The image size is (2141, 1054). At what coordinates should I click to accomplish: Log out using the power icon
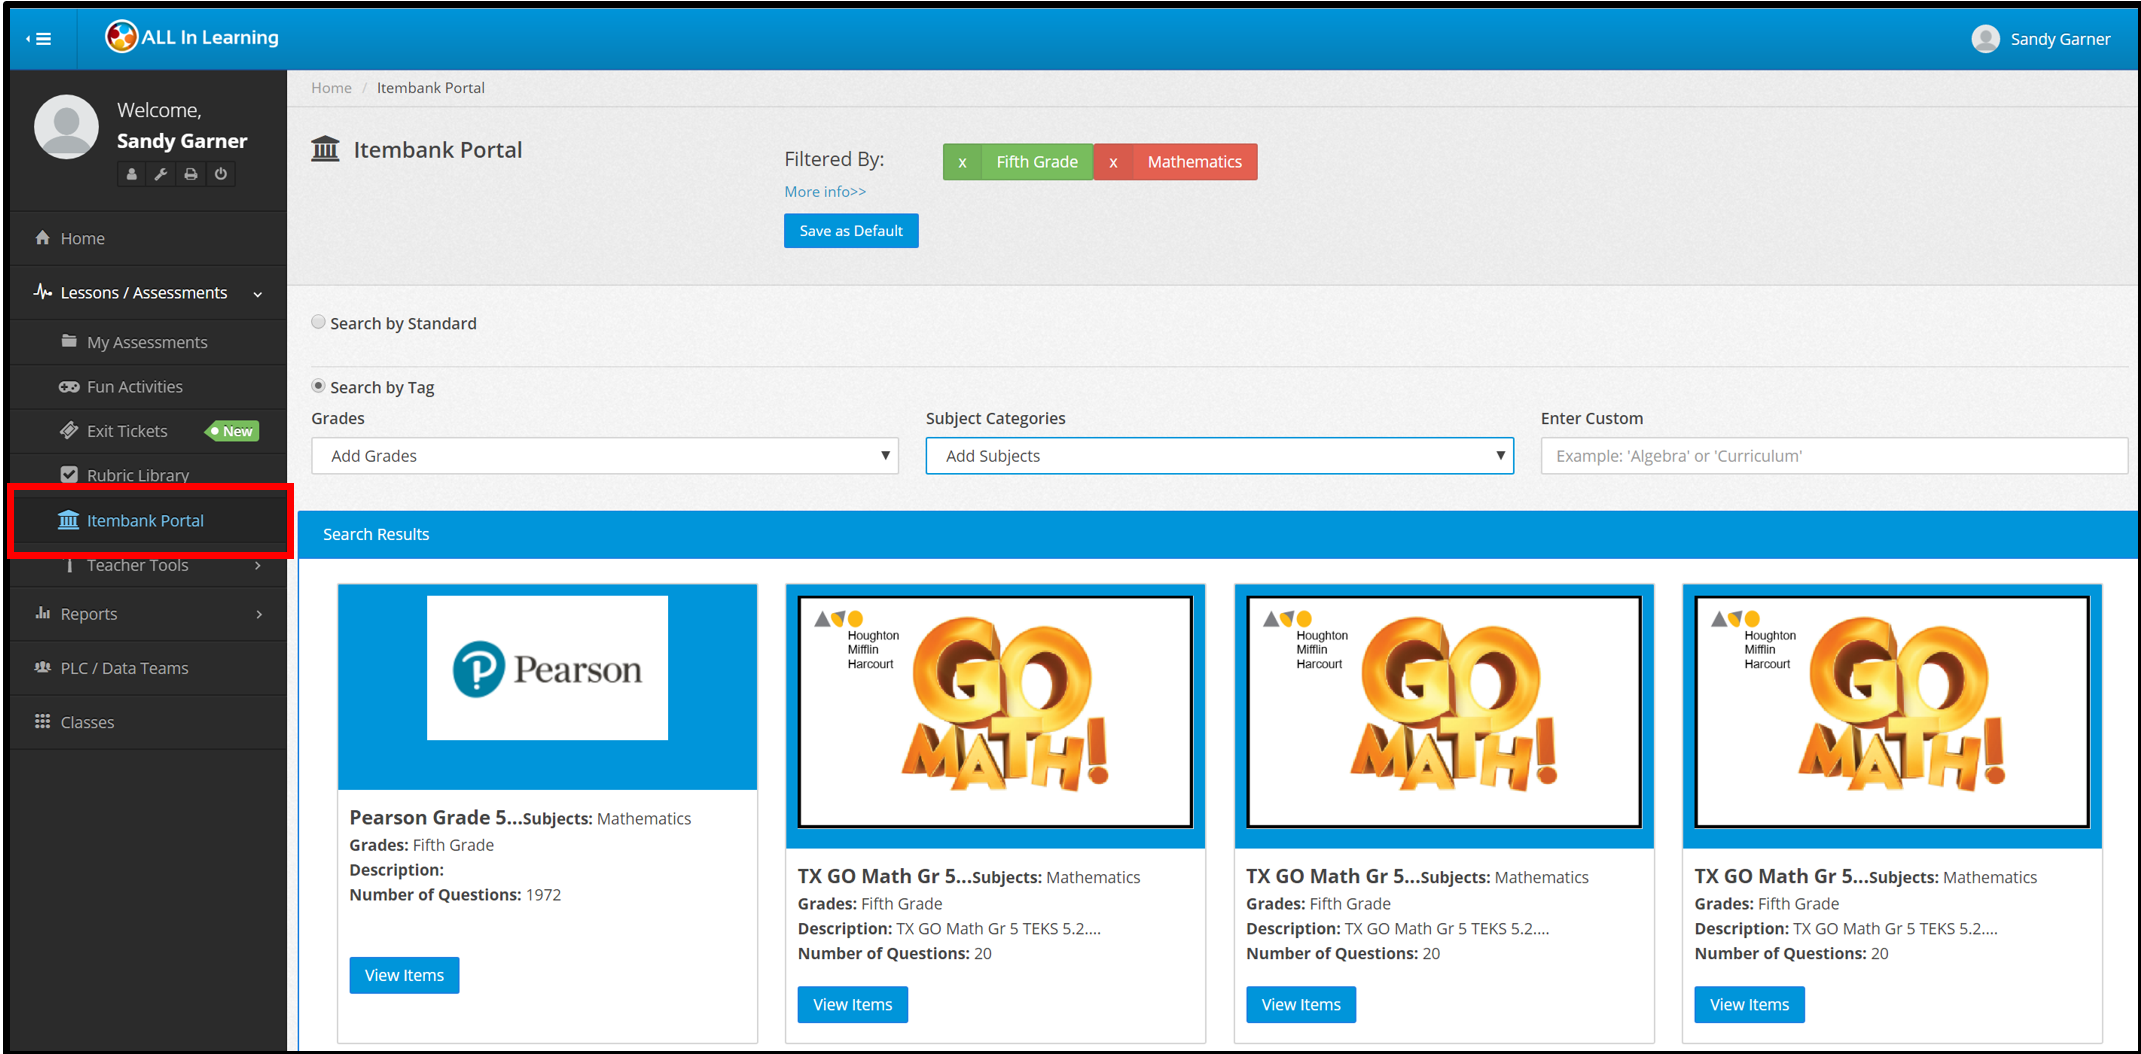tap(221, 174)
